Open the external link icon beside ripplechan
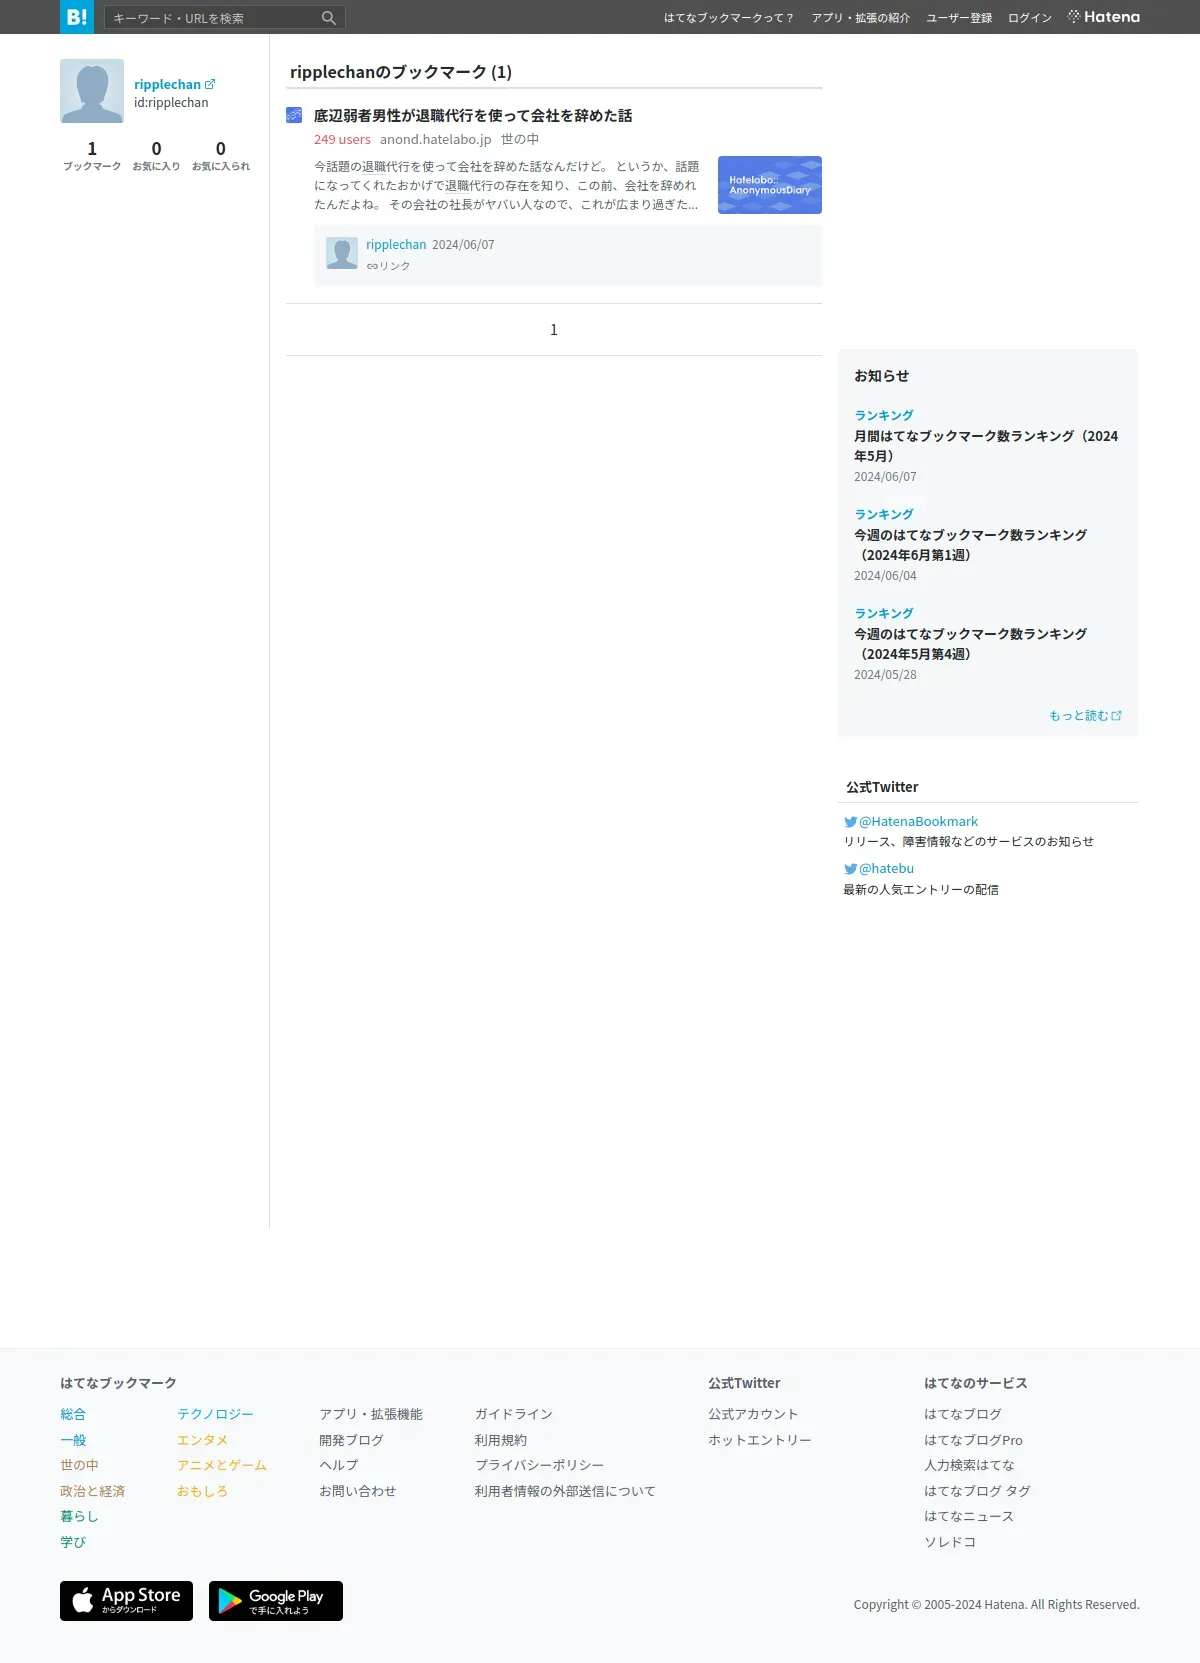The image size is (1200, 1663). [210, 84]
